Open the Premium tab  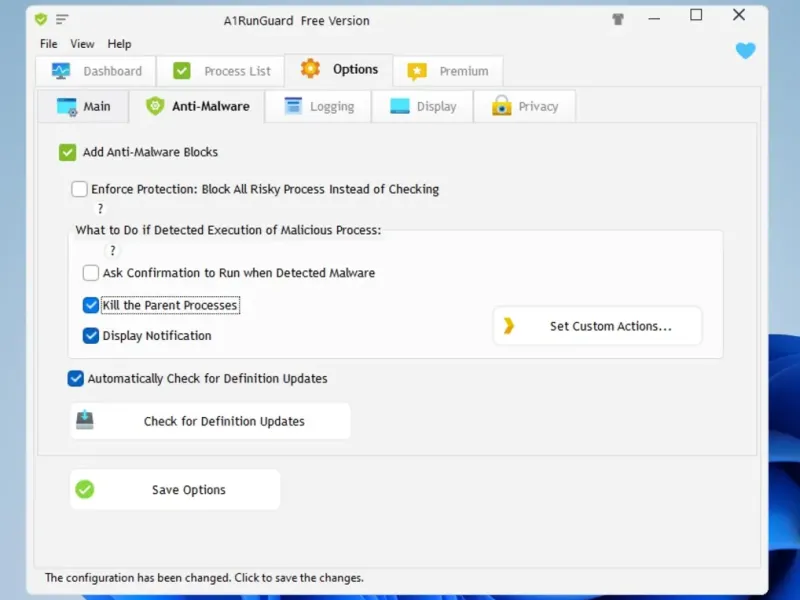click(x=448, y=71)
